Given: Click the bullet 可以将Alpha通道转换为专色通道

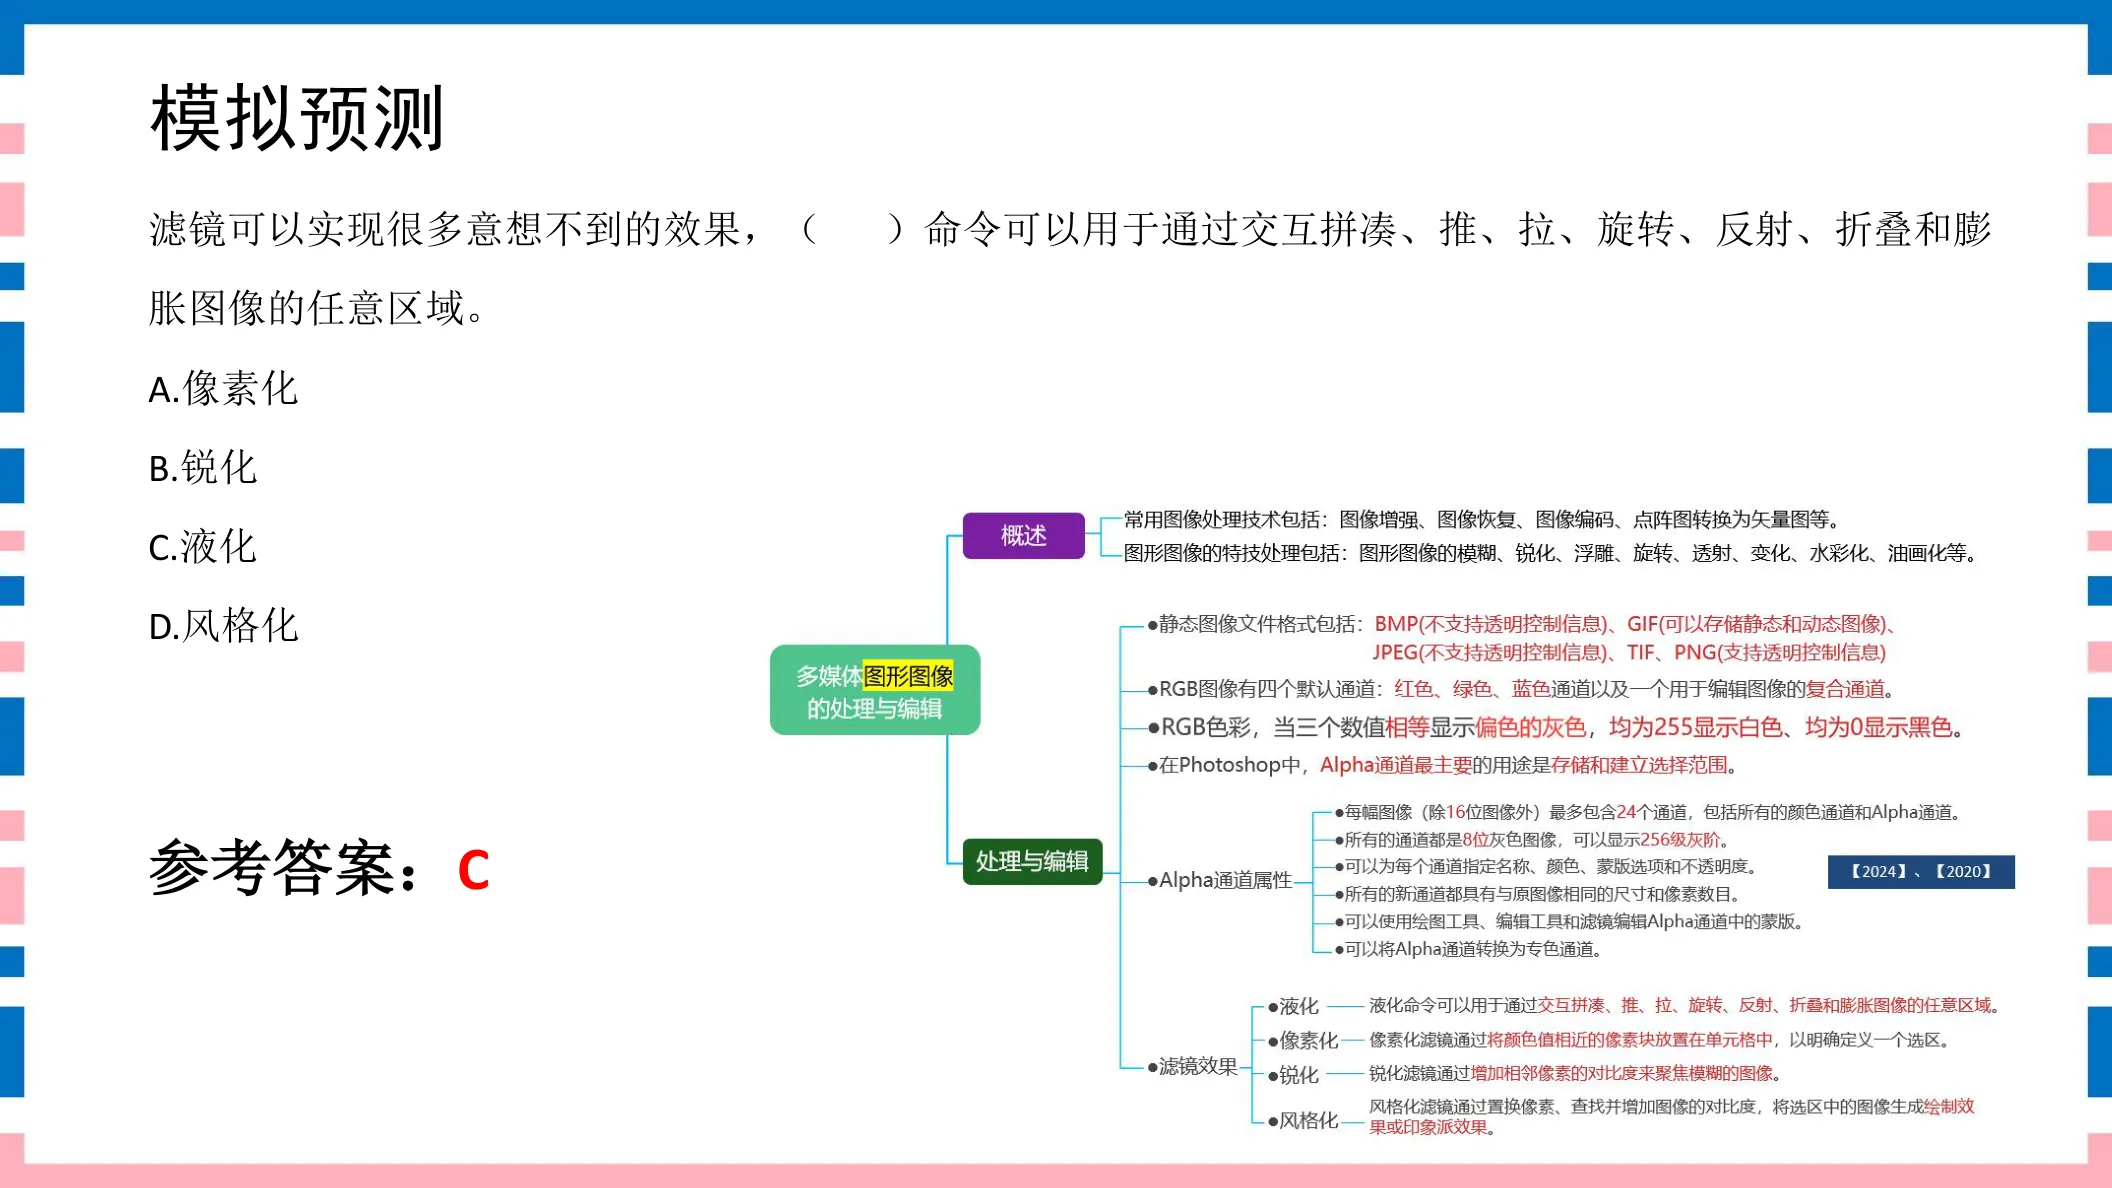Looking at the screenshot, I should 1469,949.
